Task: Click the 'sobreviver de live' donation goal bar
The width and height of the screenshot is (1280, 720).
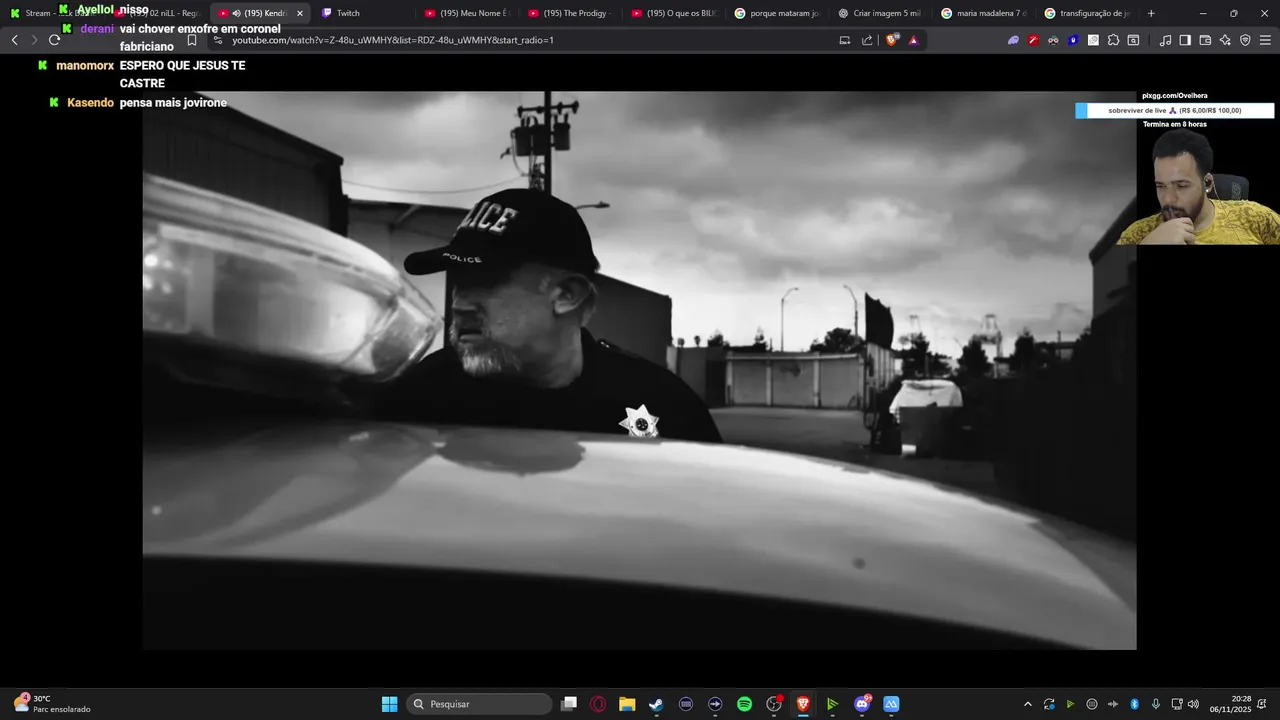Action: [1174, 111]
